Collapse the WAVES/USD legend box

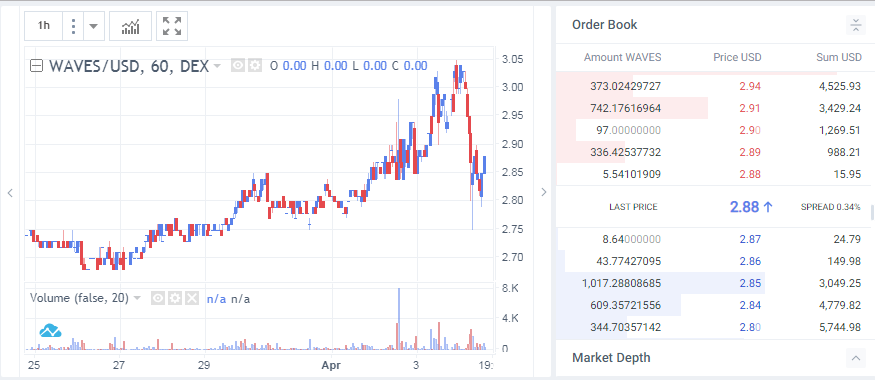click(x=36, y=66)
